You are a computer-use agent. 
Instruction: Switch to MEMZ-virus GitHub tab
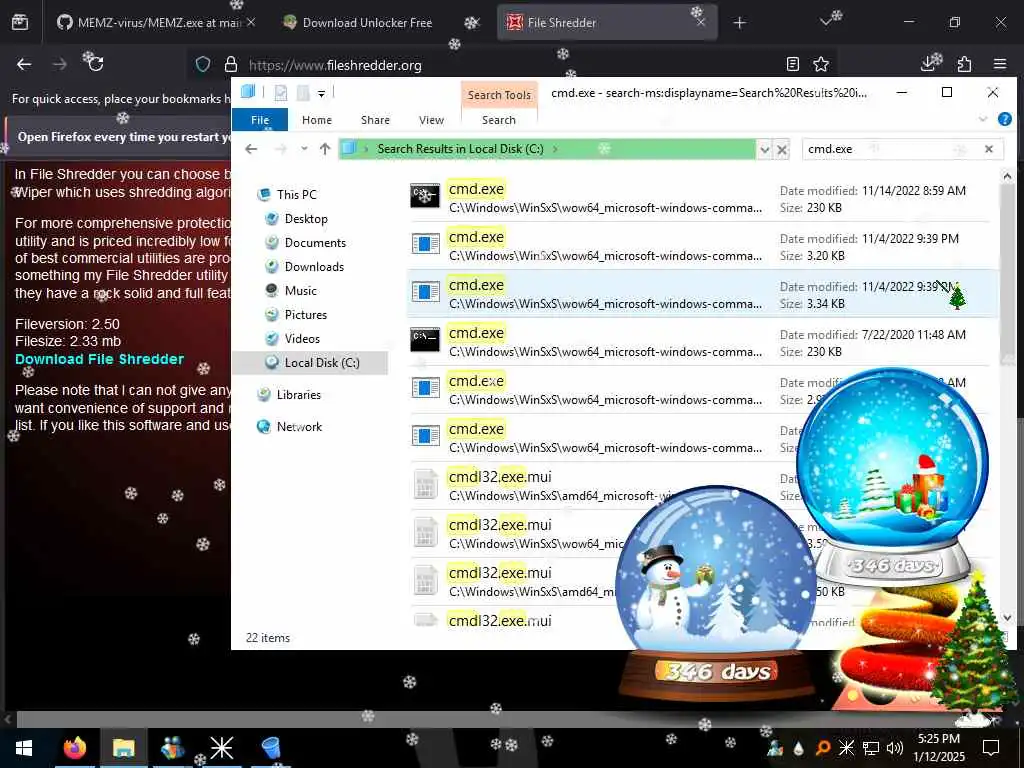point(150,22)
